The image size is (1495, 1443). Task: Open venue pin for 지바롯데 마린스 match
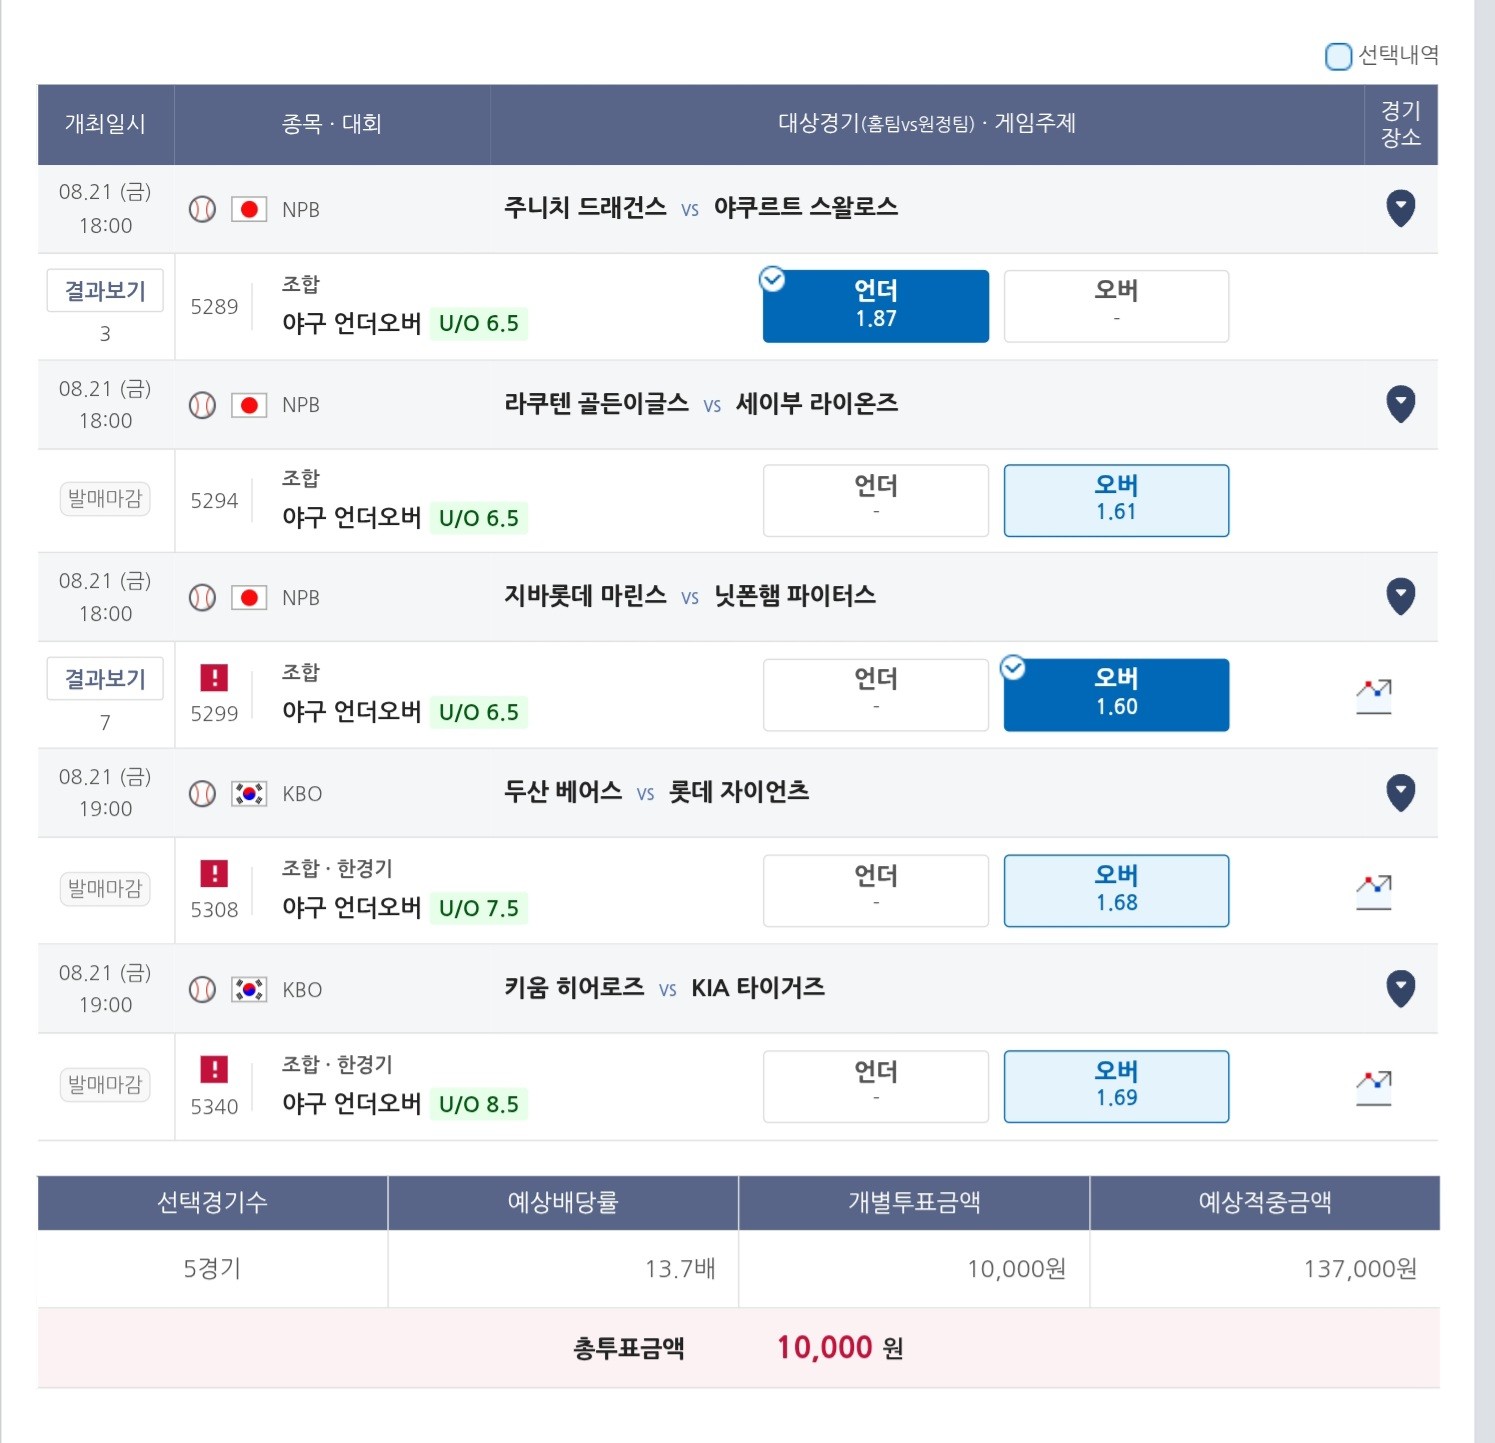[1400, 597]
